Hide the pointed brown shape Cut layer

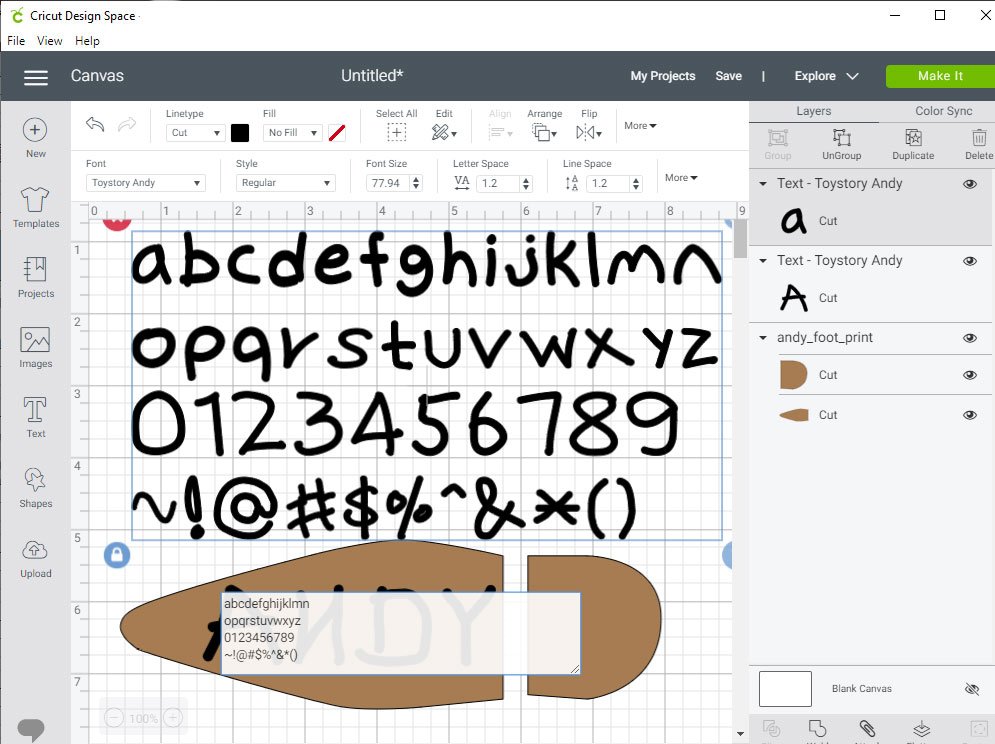[970, 415]
